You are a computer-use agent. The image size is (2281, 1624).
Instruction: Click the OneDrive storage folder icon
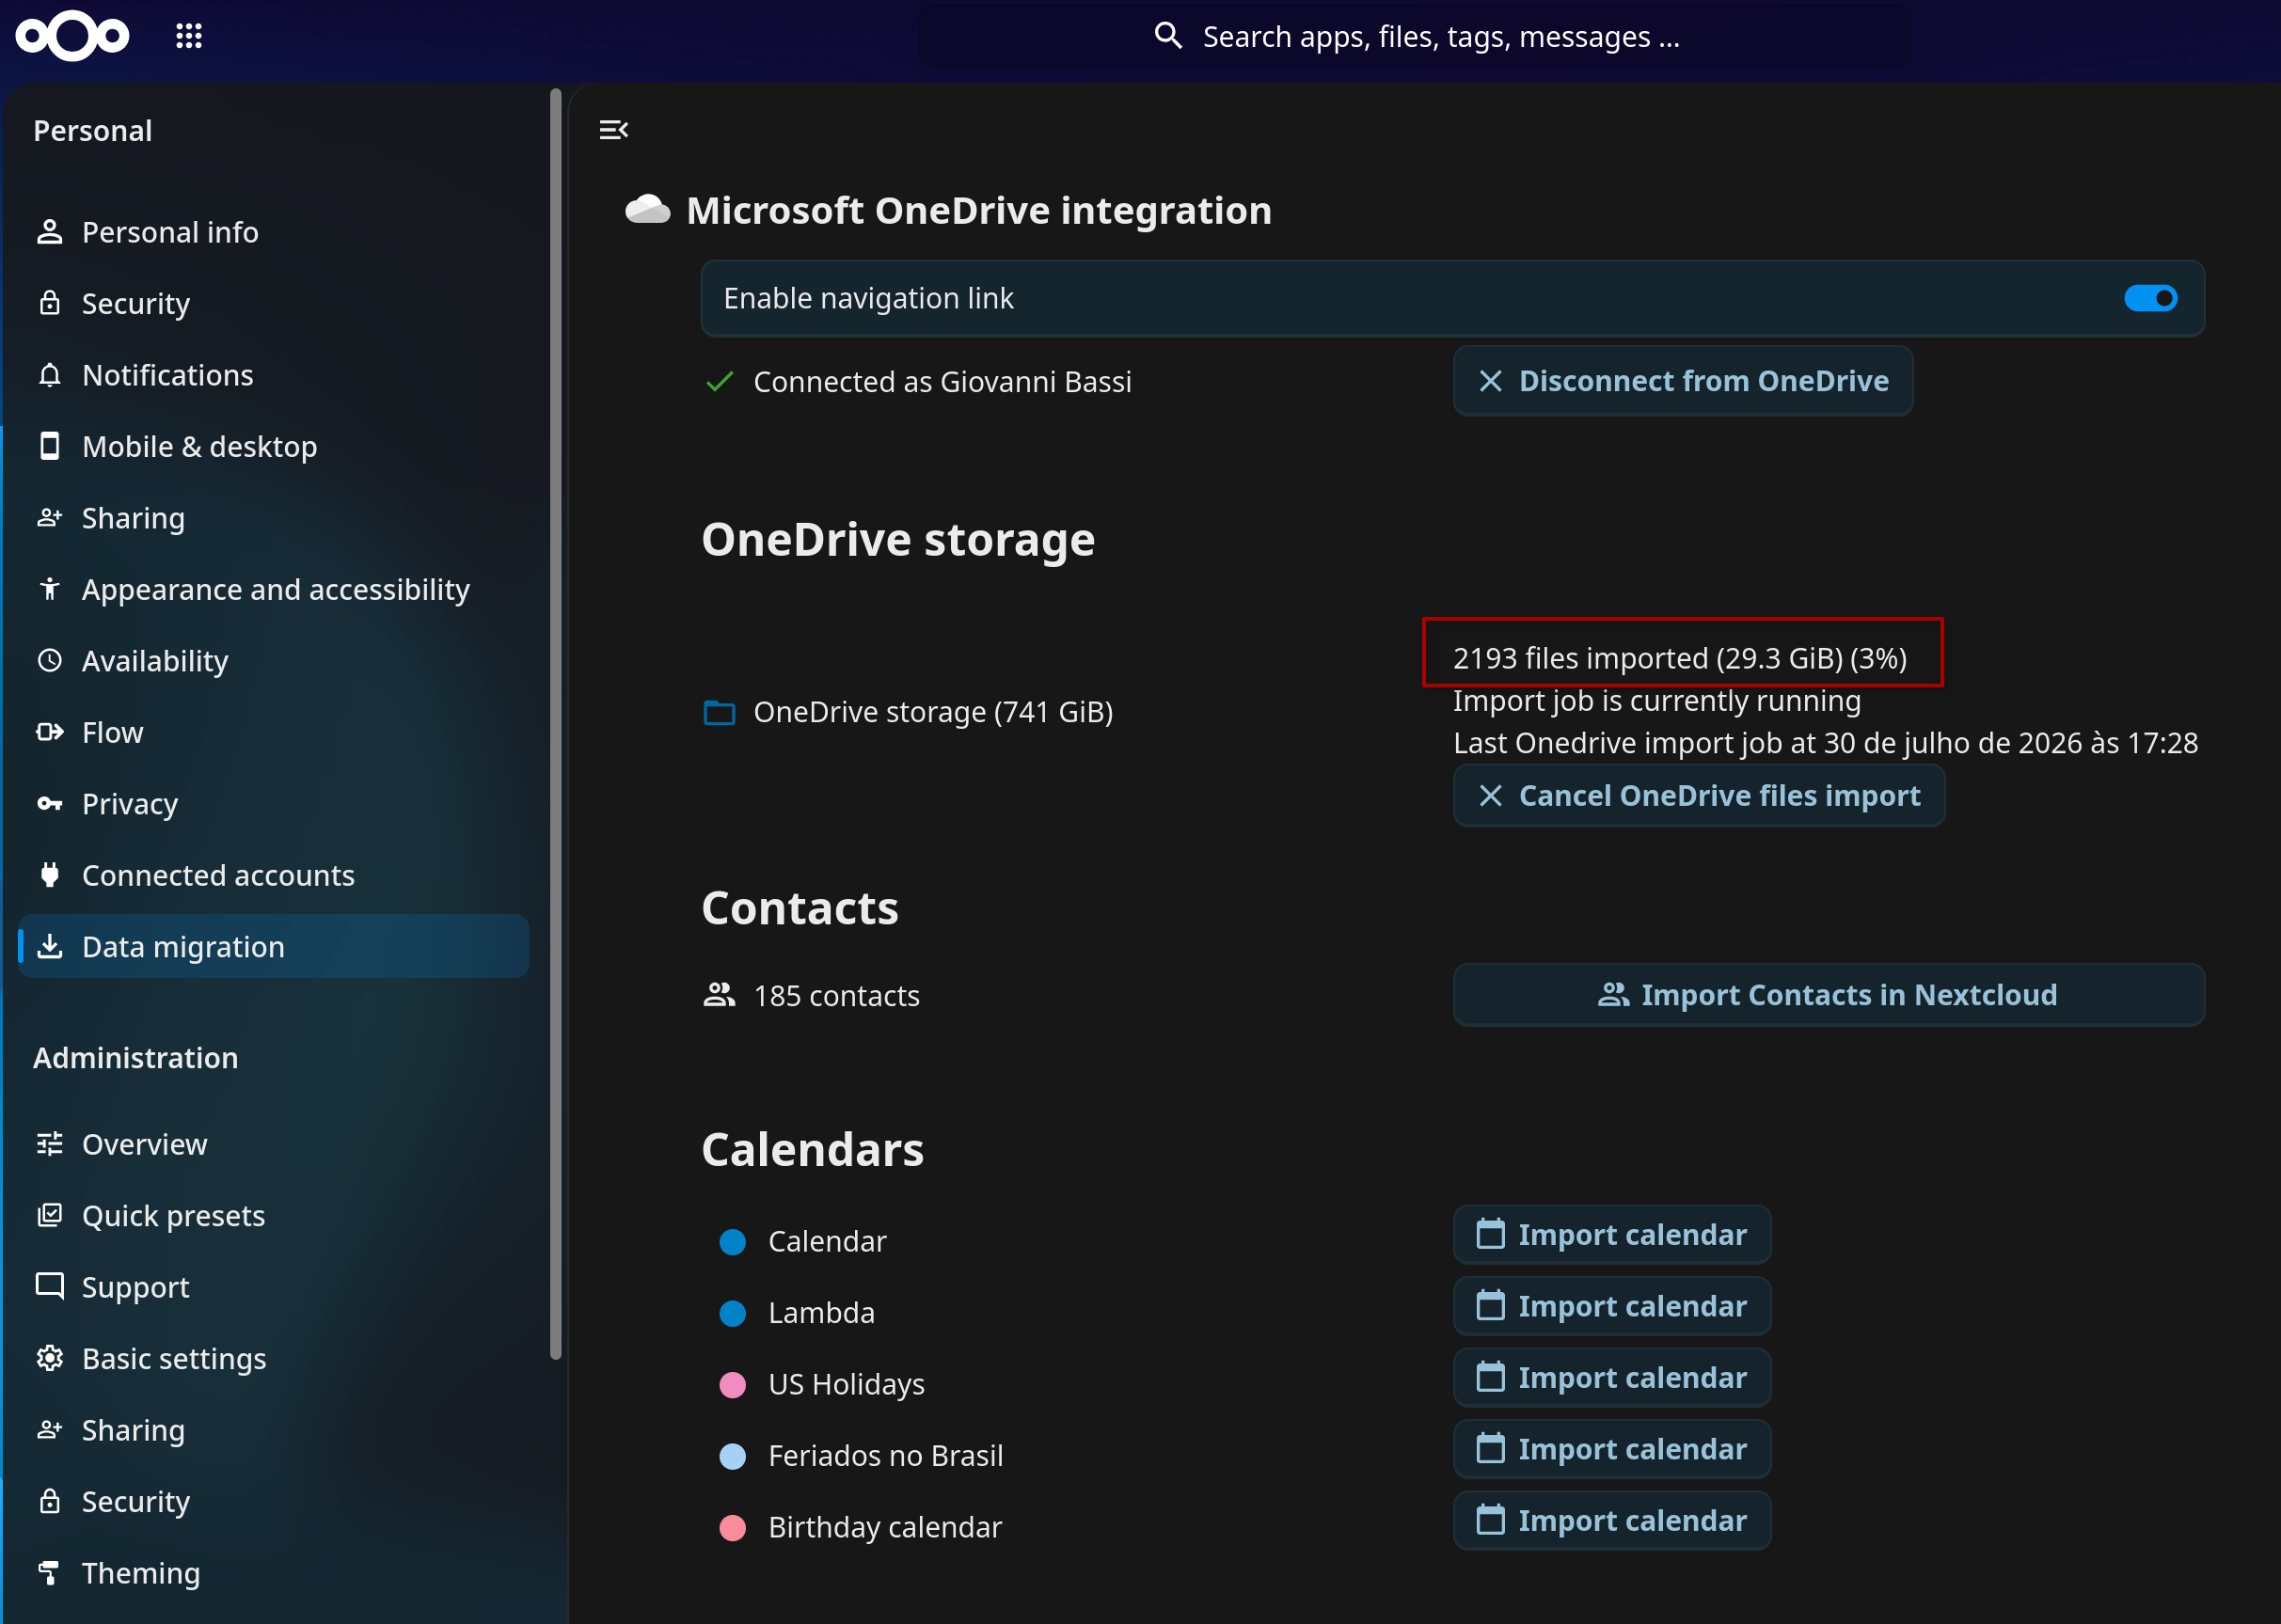click(x=719, y=712)
